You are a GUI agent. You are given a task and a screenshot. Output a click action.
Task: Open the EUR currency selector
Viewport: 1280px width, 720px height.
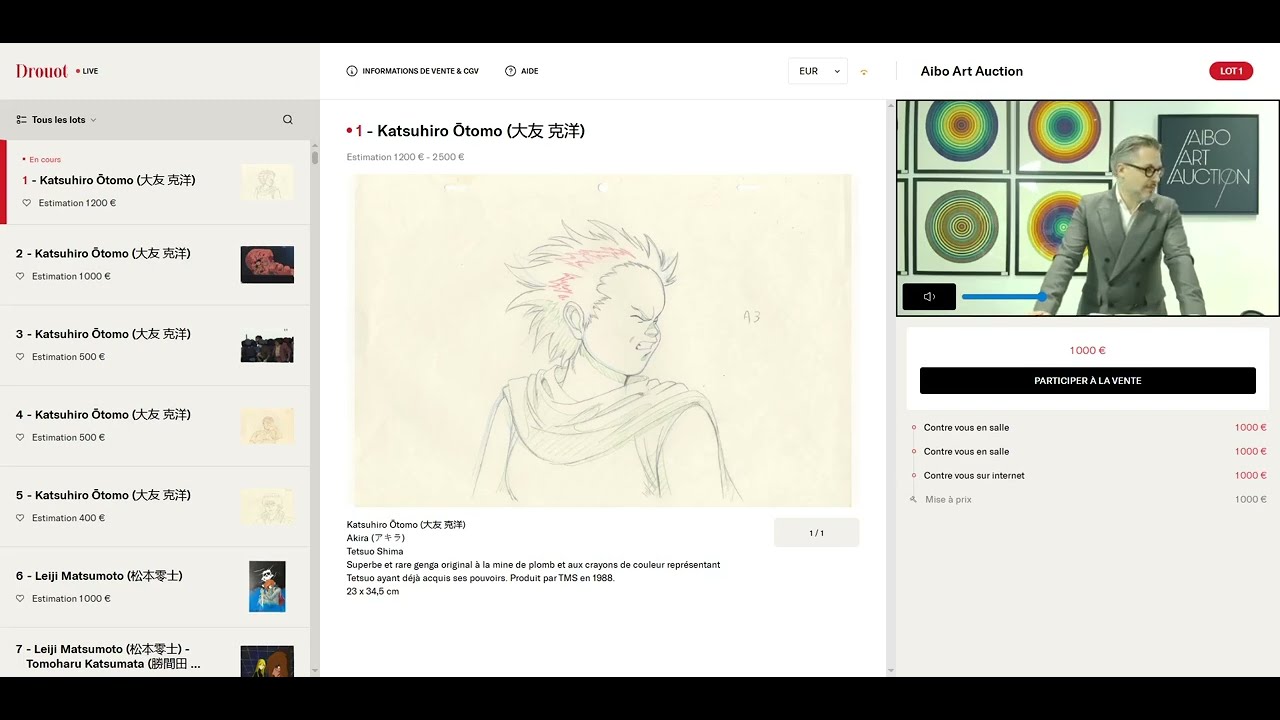818,71
